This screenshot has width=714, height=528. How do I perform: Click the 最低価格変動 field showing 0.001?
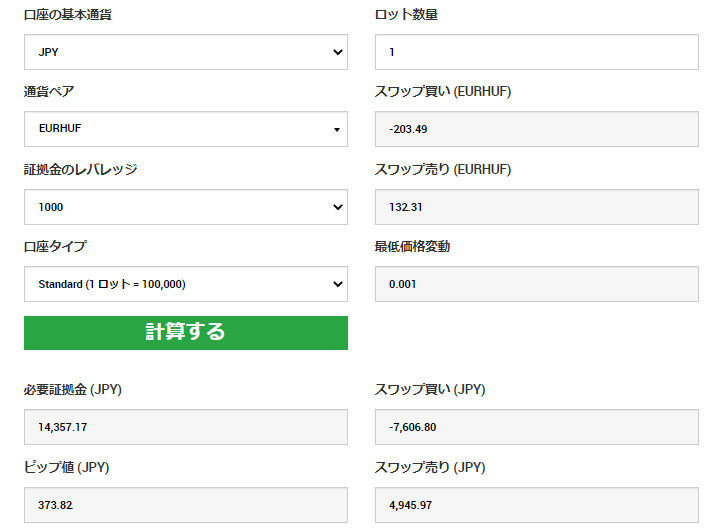coord(537,284)
